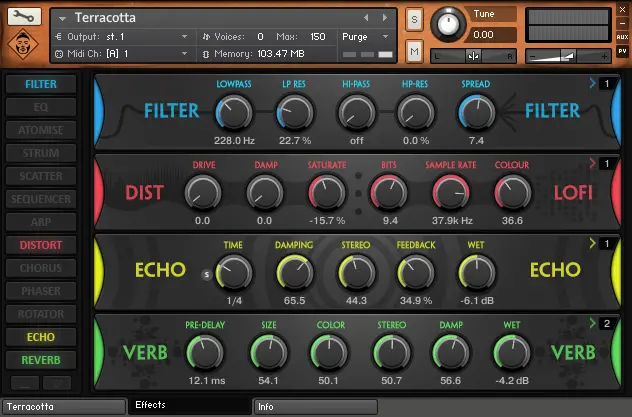Click the FEEDBACK knob
The width and height of the screenshot is (632, 417).
point(416,273)
